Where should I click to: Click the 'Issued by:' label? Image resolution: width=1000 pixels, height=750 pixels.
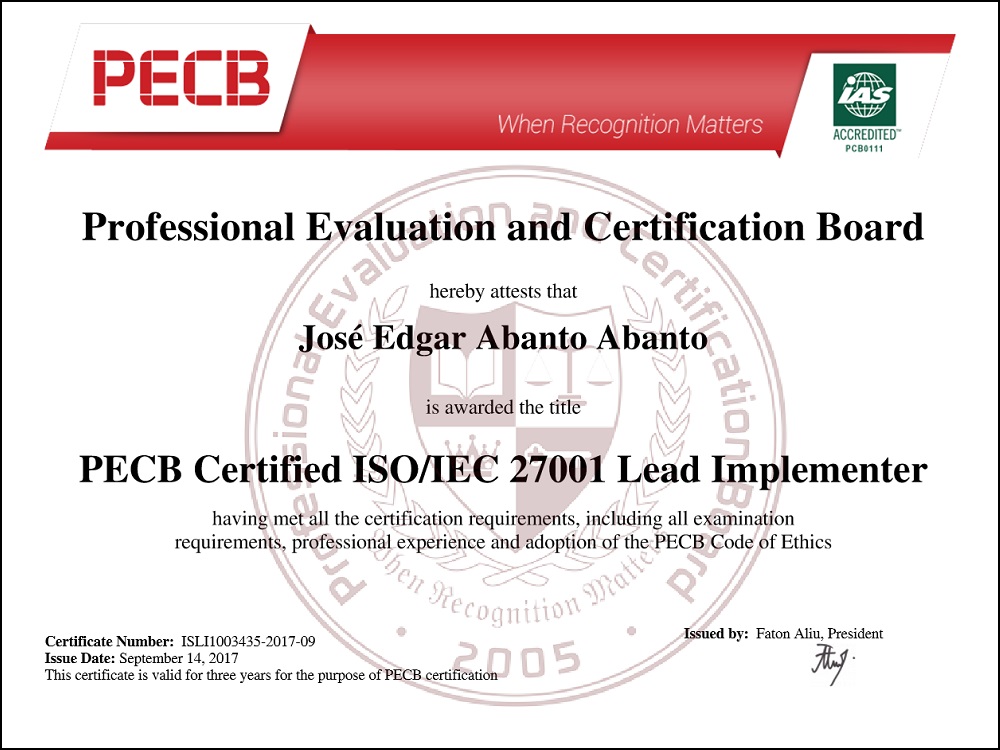pos(716,633)
